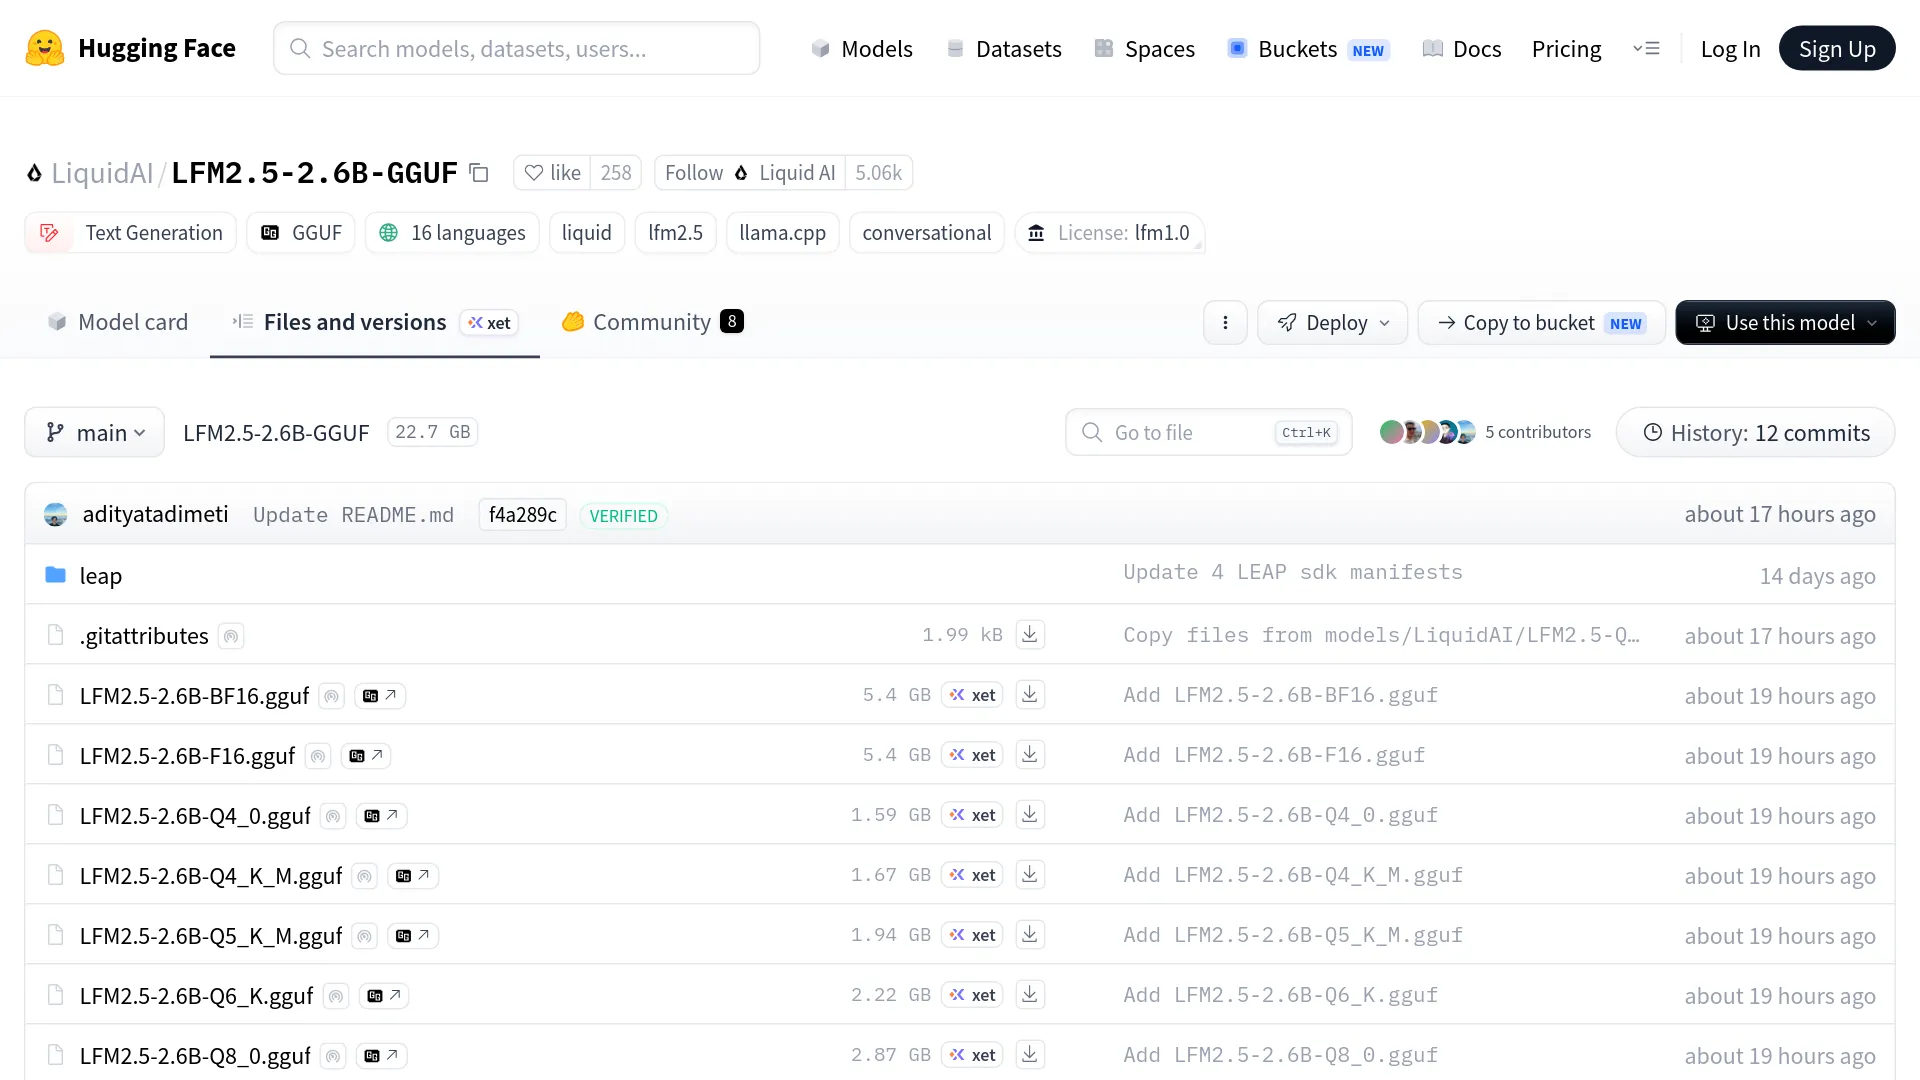1920x1080 pixels.
Task: Open the Deploy dropdown
Action: pyautogui.click(x=1332, y=322)
